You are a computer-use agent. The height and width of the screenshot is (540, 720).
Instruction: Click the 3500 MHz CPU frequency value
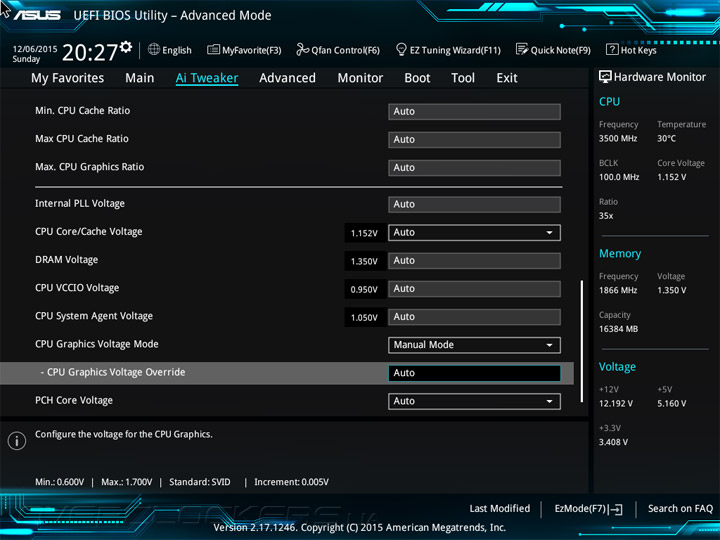pos(618,138)
